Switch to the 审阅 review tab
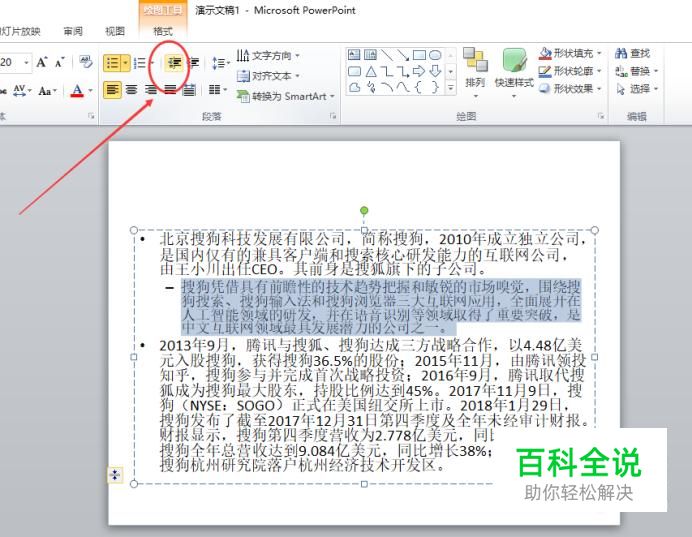 [73, 31]
